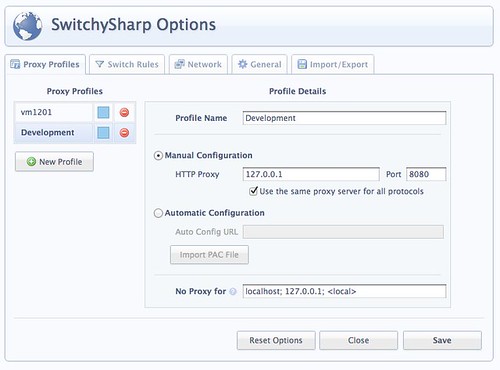Screen dimensions: 500x370
Task: Click the blue color square for Development
Action: pyautogui.click(x=103, y=133)
